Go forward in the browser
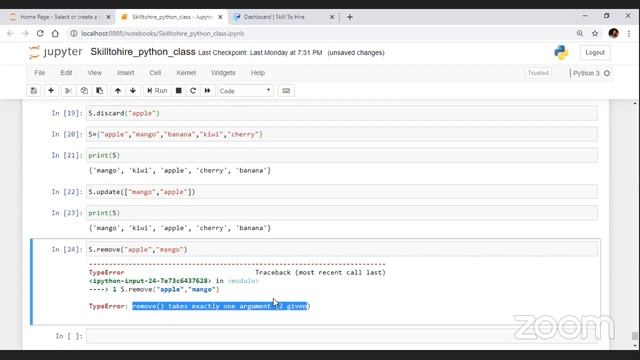The image size is (640, 360). (x=25, y=33)
